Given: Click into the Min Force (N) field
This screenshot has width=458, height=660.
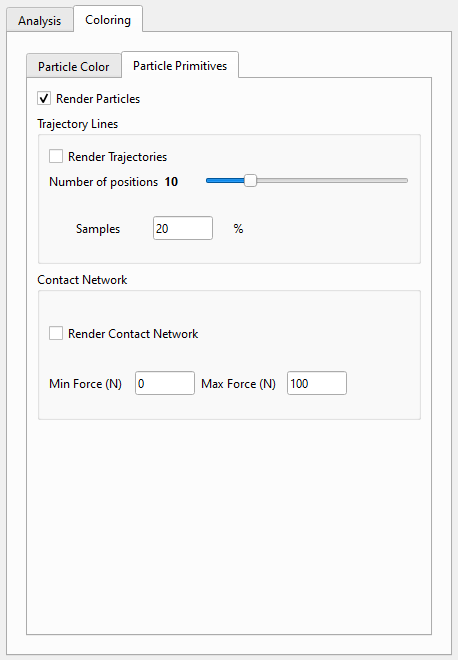Looking at the screenshot, I should point(165,383).
